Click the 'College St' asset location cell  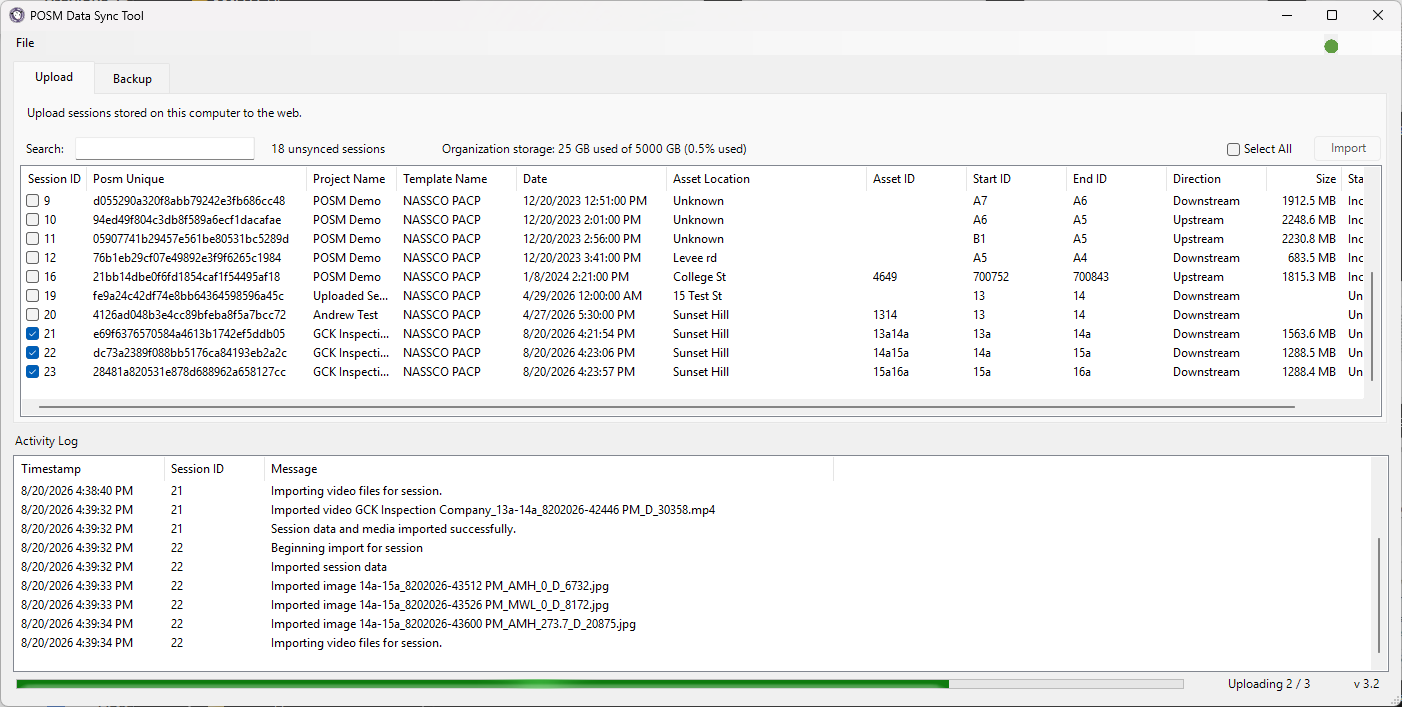(699, 277)
